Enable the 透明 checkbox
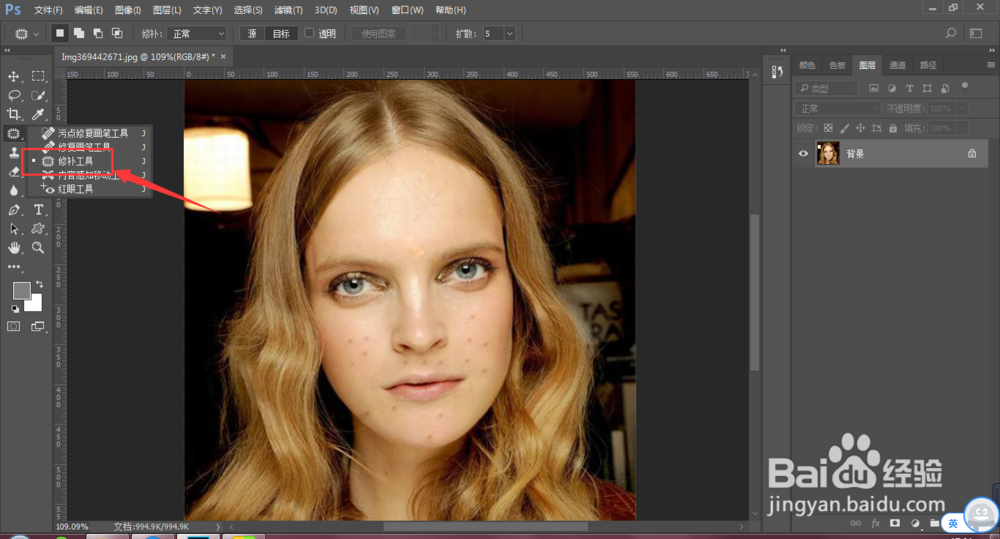The image size is (1000, 539). click(309, 33)
